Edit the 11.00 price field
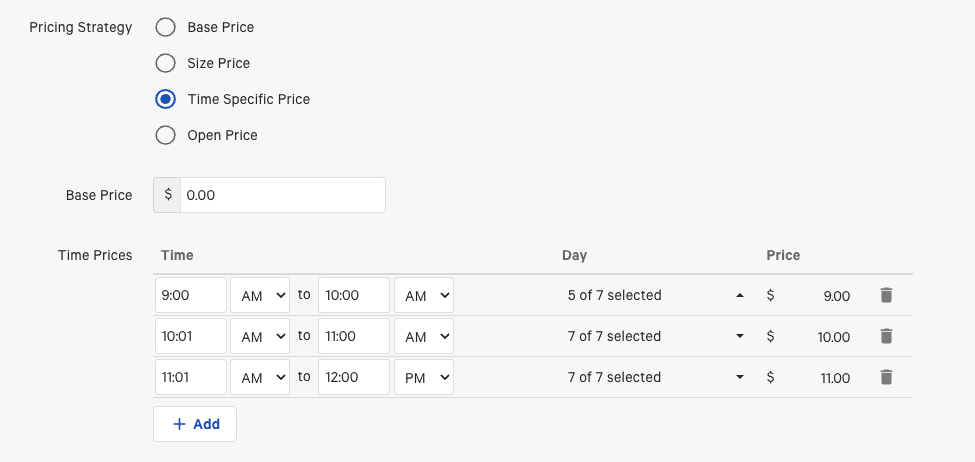This screenshot has width=975, height=462. tap(820, 378)
